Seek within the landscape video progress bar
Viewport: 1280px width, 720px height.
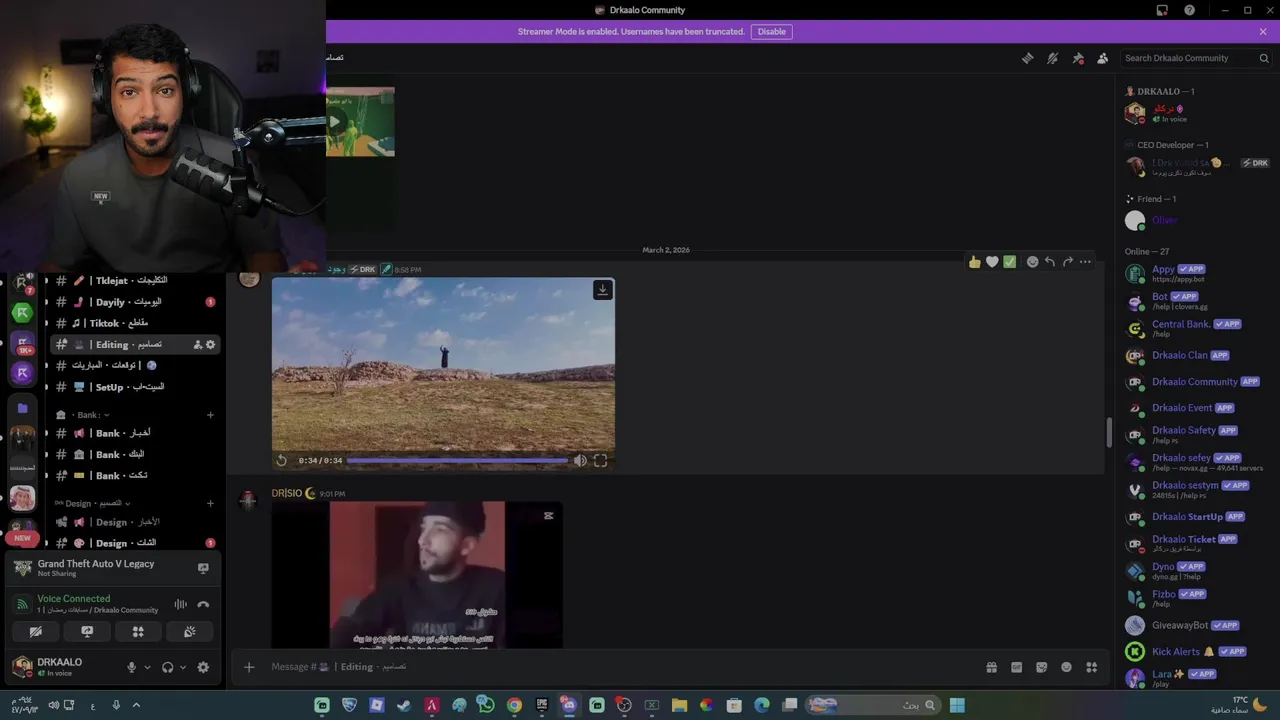pos(458,461)
